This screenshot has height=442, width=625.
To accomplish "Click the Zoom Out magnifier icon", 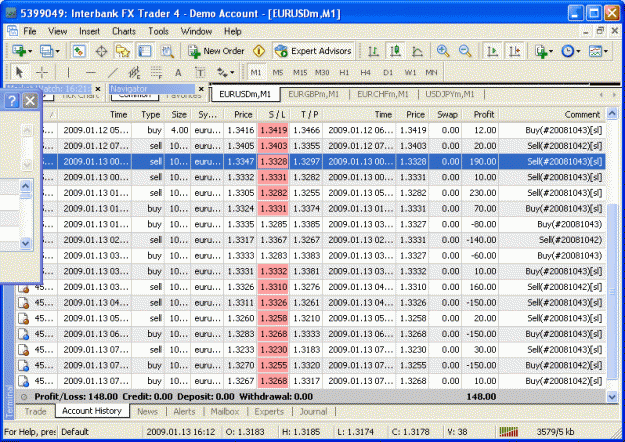I will (465, 51).
